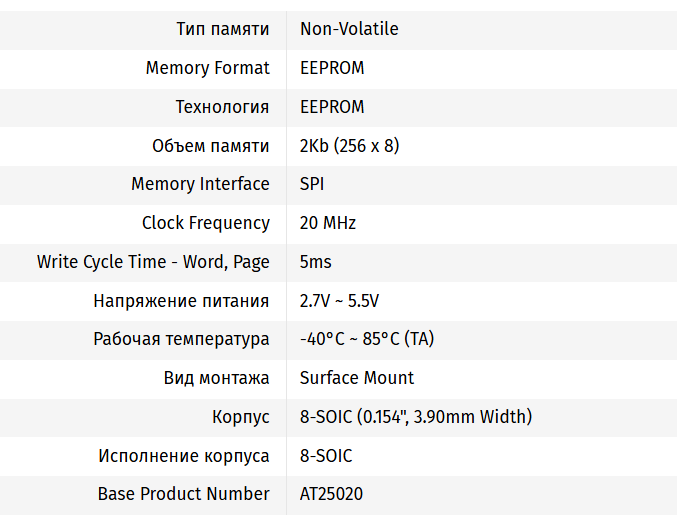Click the 'Технология' label
Viewport: 677px width, 517px height.
222,107
